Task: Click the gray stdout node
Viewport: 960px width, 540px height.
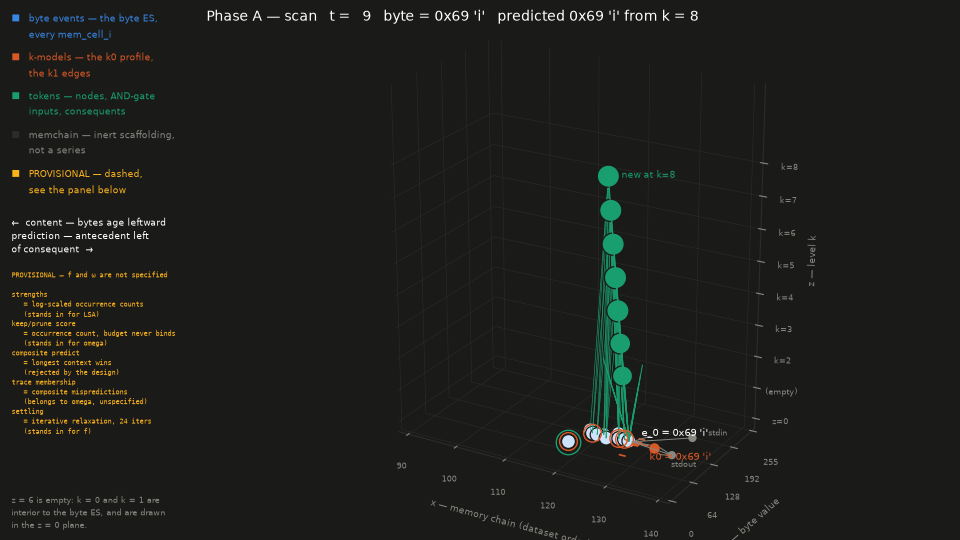Action: point(672,455)
